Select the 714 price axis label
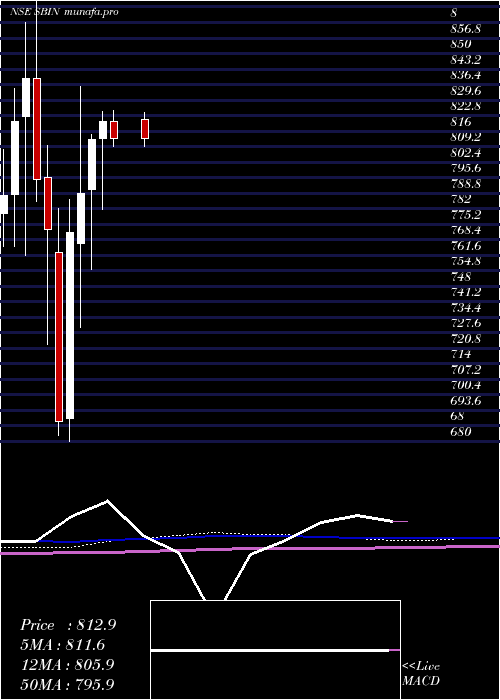 click(461, 354)
